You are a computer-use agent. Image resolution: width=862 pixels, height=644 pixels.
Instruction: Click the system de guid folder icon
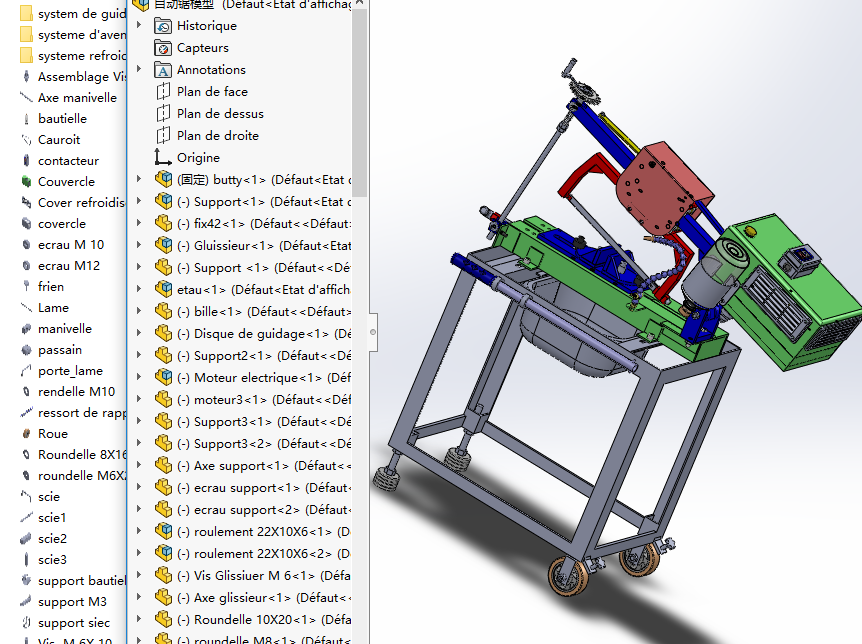point(26,13)
